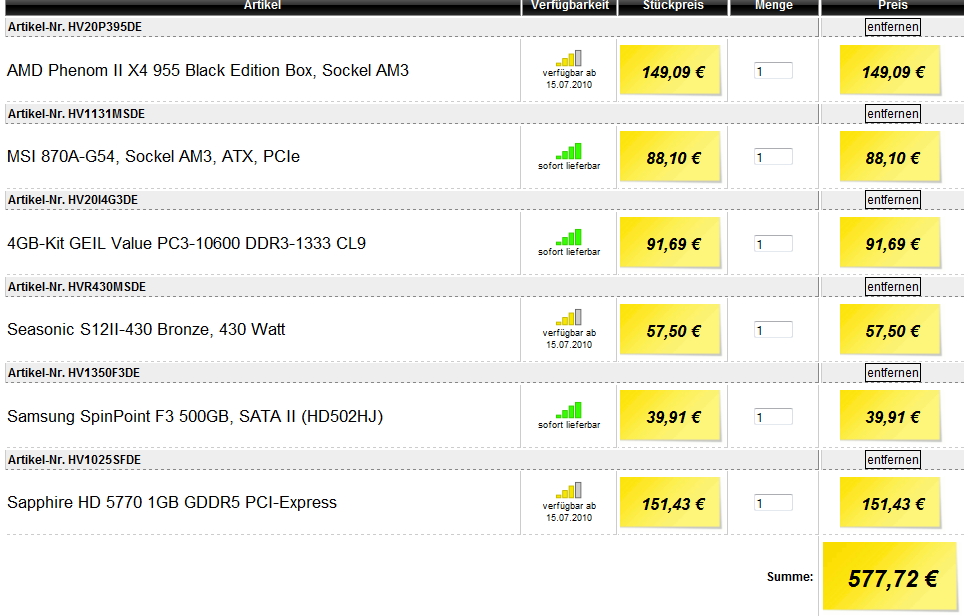
Task: Click total price 39,91 € in Preis column
Action: (x=891, y=416)
